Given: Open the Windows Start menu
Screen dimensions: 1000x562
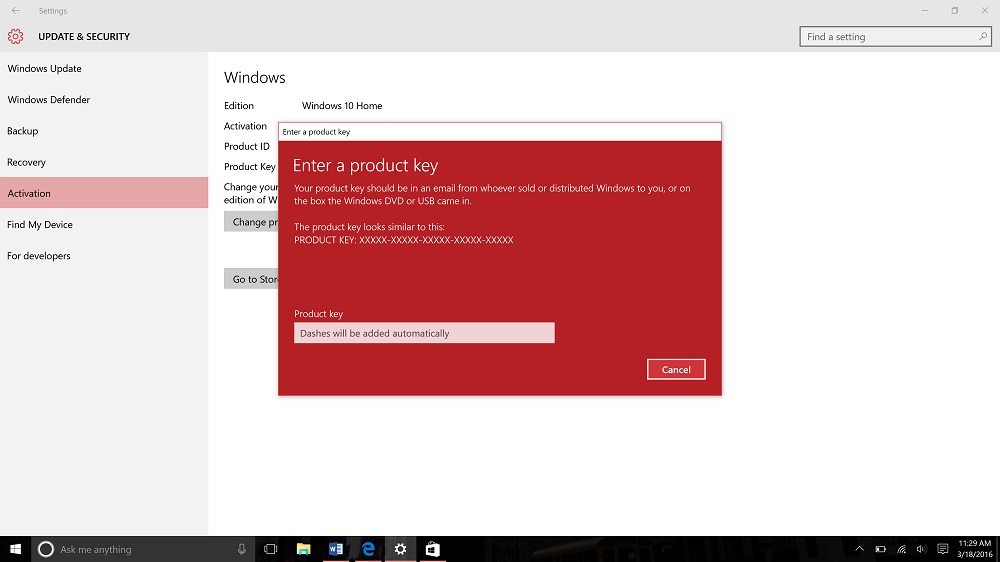Looking at the screenshot, I should [x=15, y=549].
